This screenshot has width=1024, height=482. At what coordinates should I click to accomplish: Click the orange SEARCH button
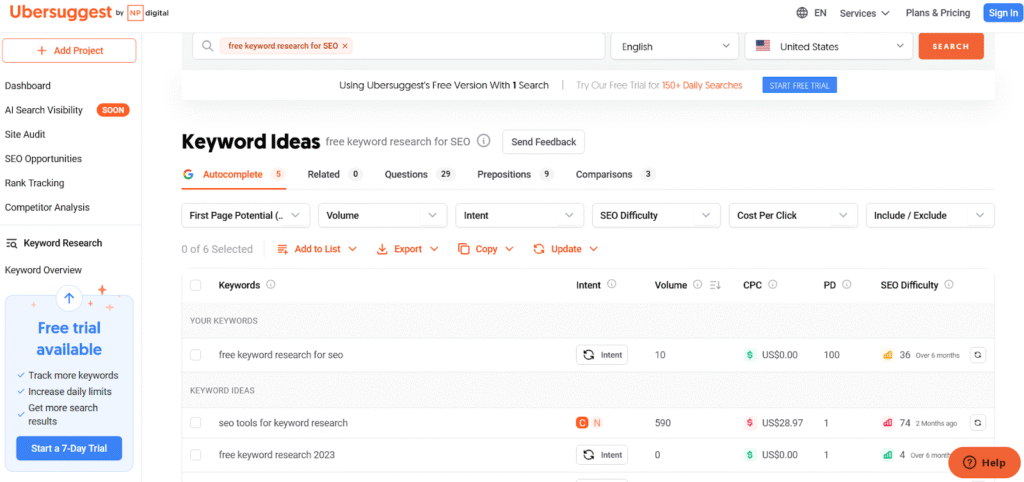(950, 47)
